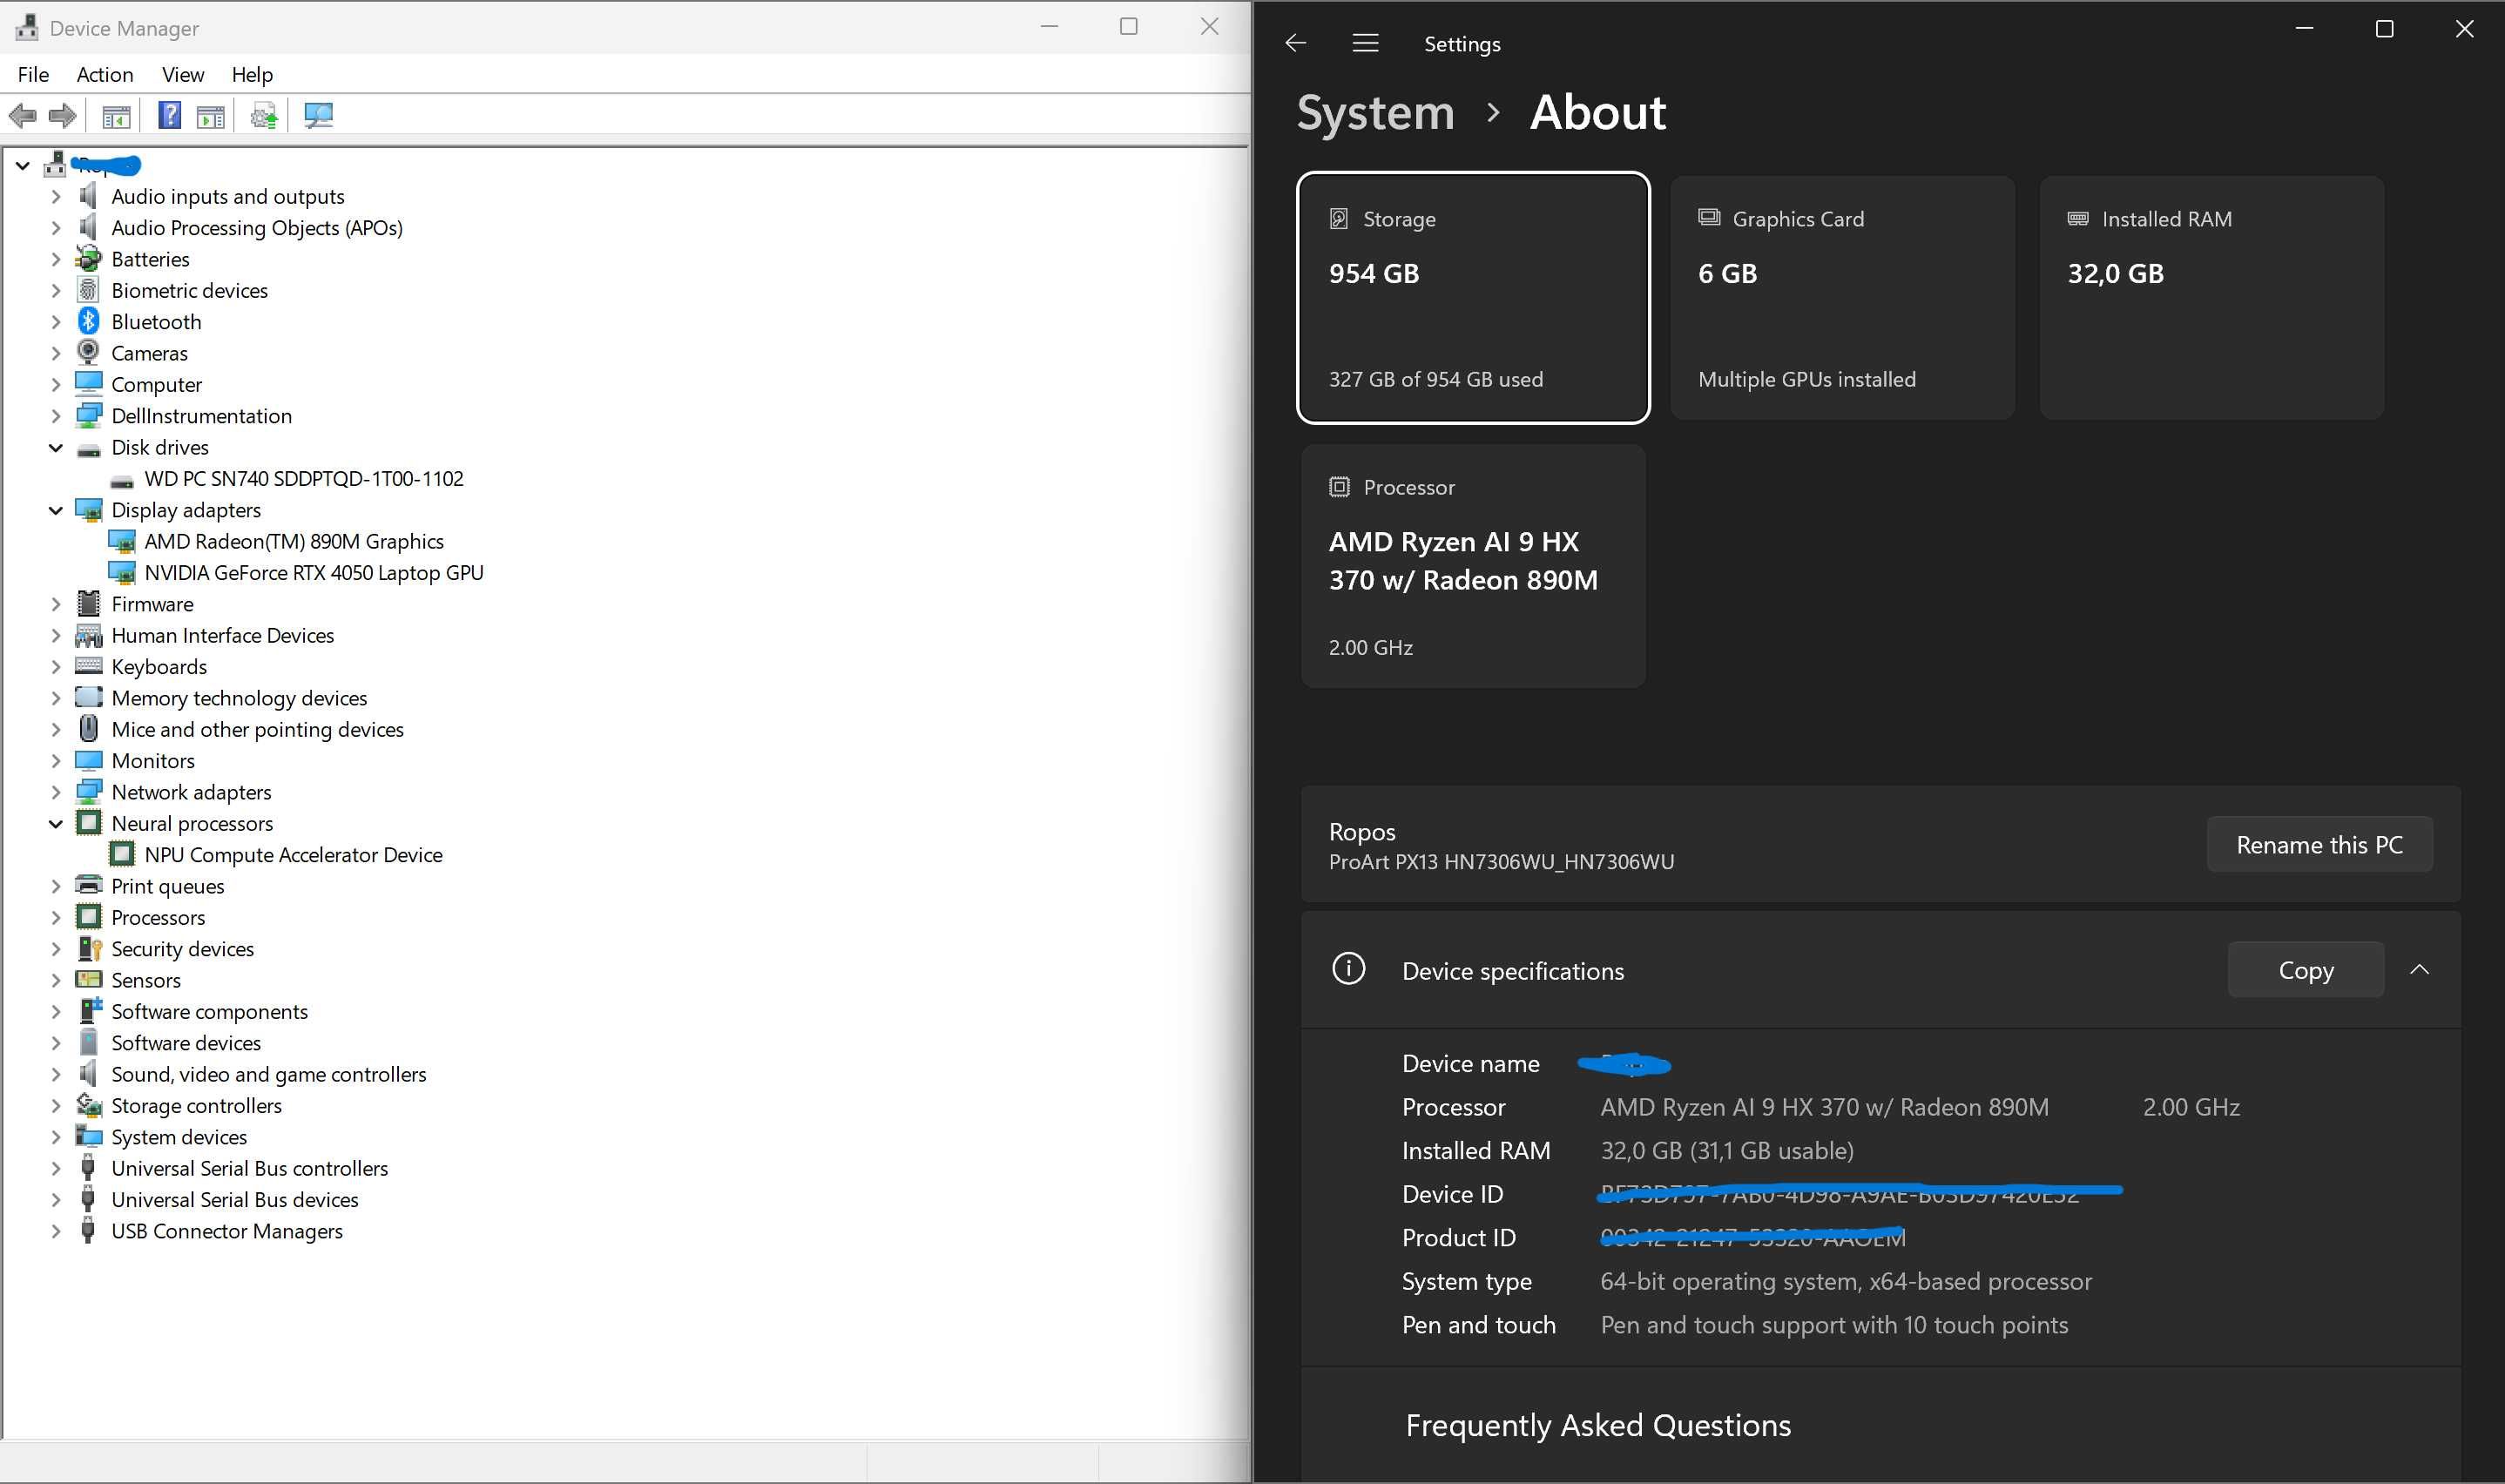Collapse the Disk drives tree node

[x=56, y=447]
